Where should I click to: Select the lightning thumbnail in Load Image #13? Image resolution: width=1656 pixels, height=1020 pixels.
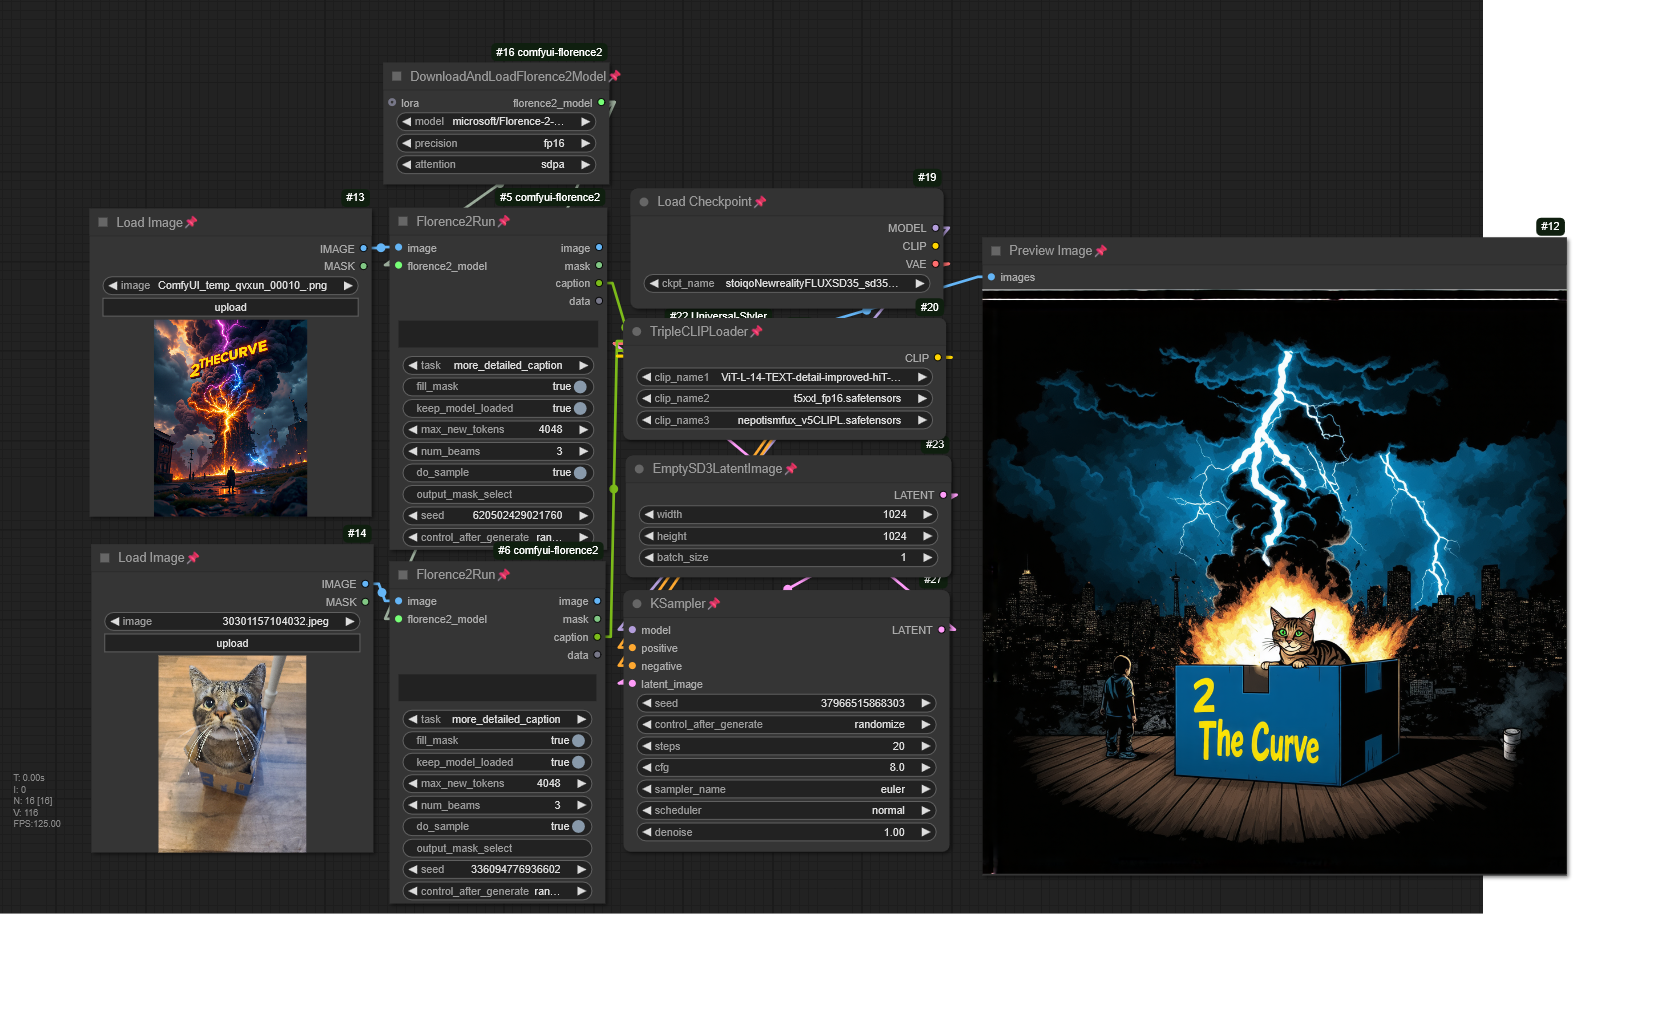tap(231, 418)
